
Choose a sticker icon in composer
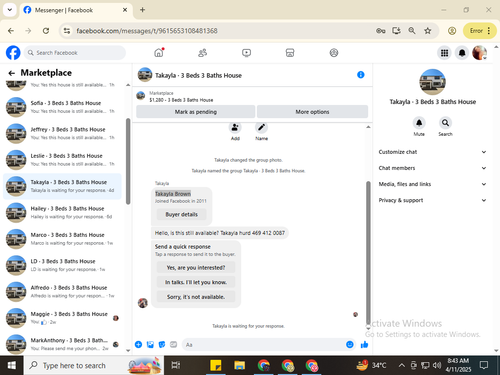[162, 344]
